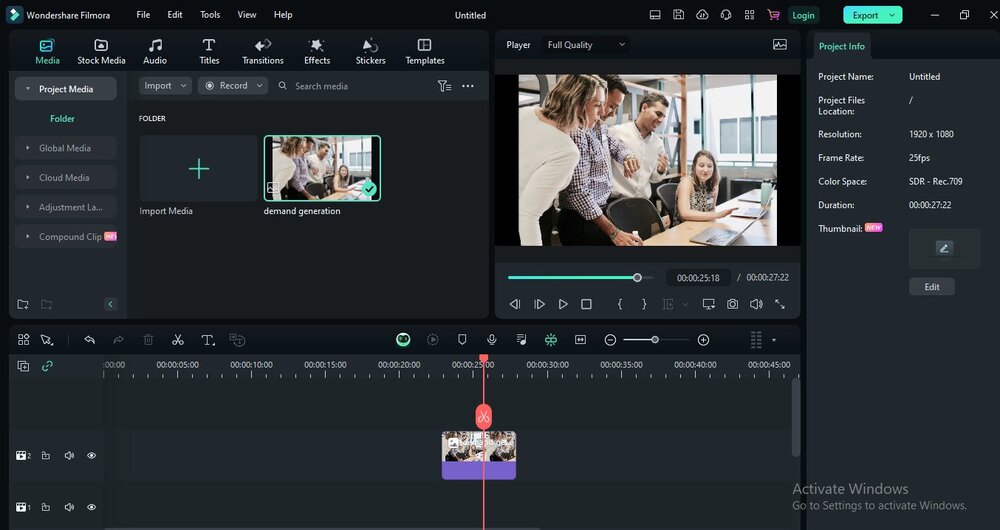Toggle auto ripple green icon
Screen dimensions: 1000x530
pos(551,340)
